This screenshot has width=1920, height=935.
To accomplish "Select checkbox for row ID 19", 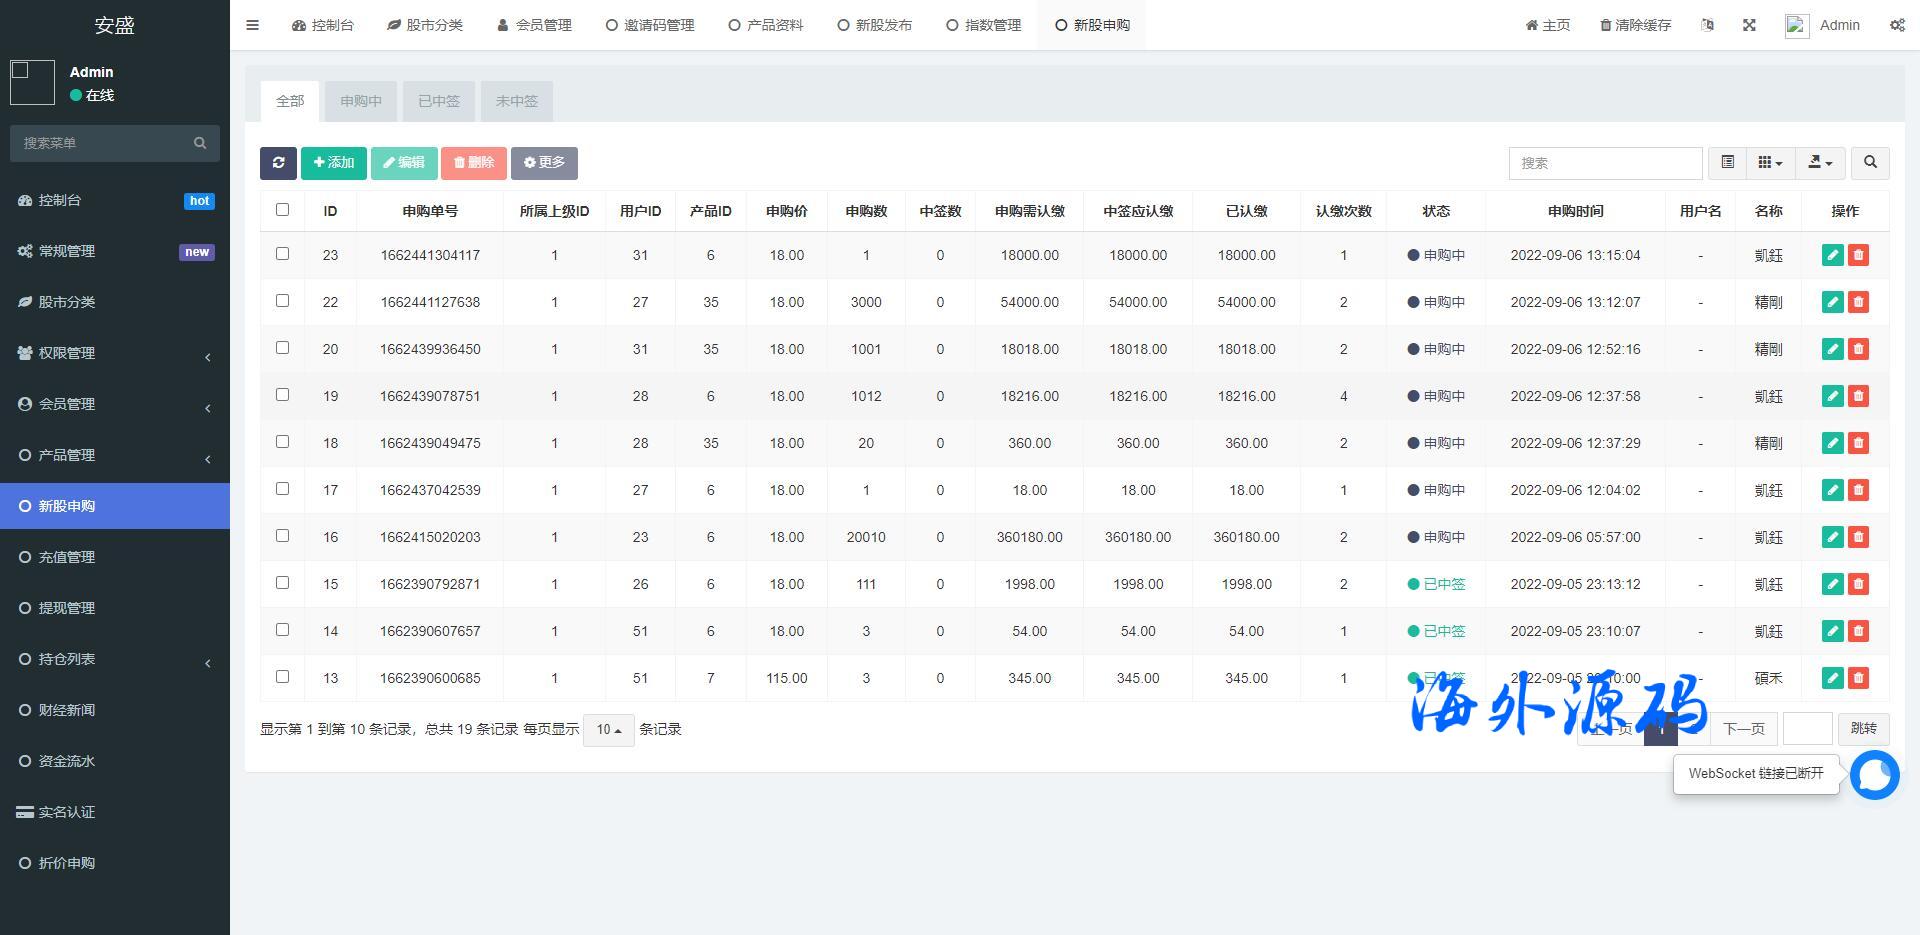I will (282, 395).
